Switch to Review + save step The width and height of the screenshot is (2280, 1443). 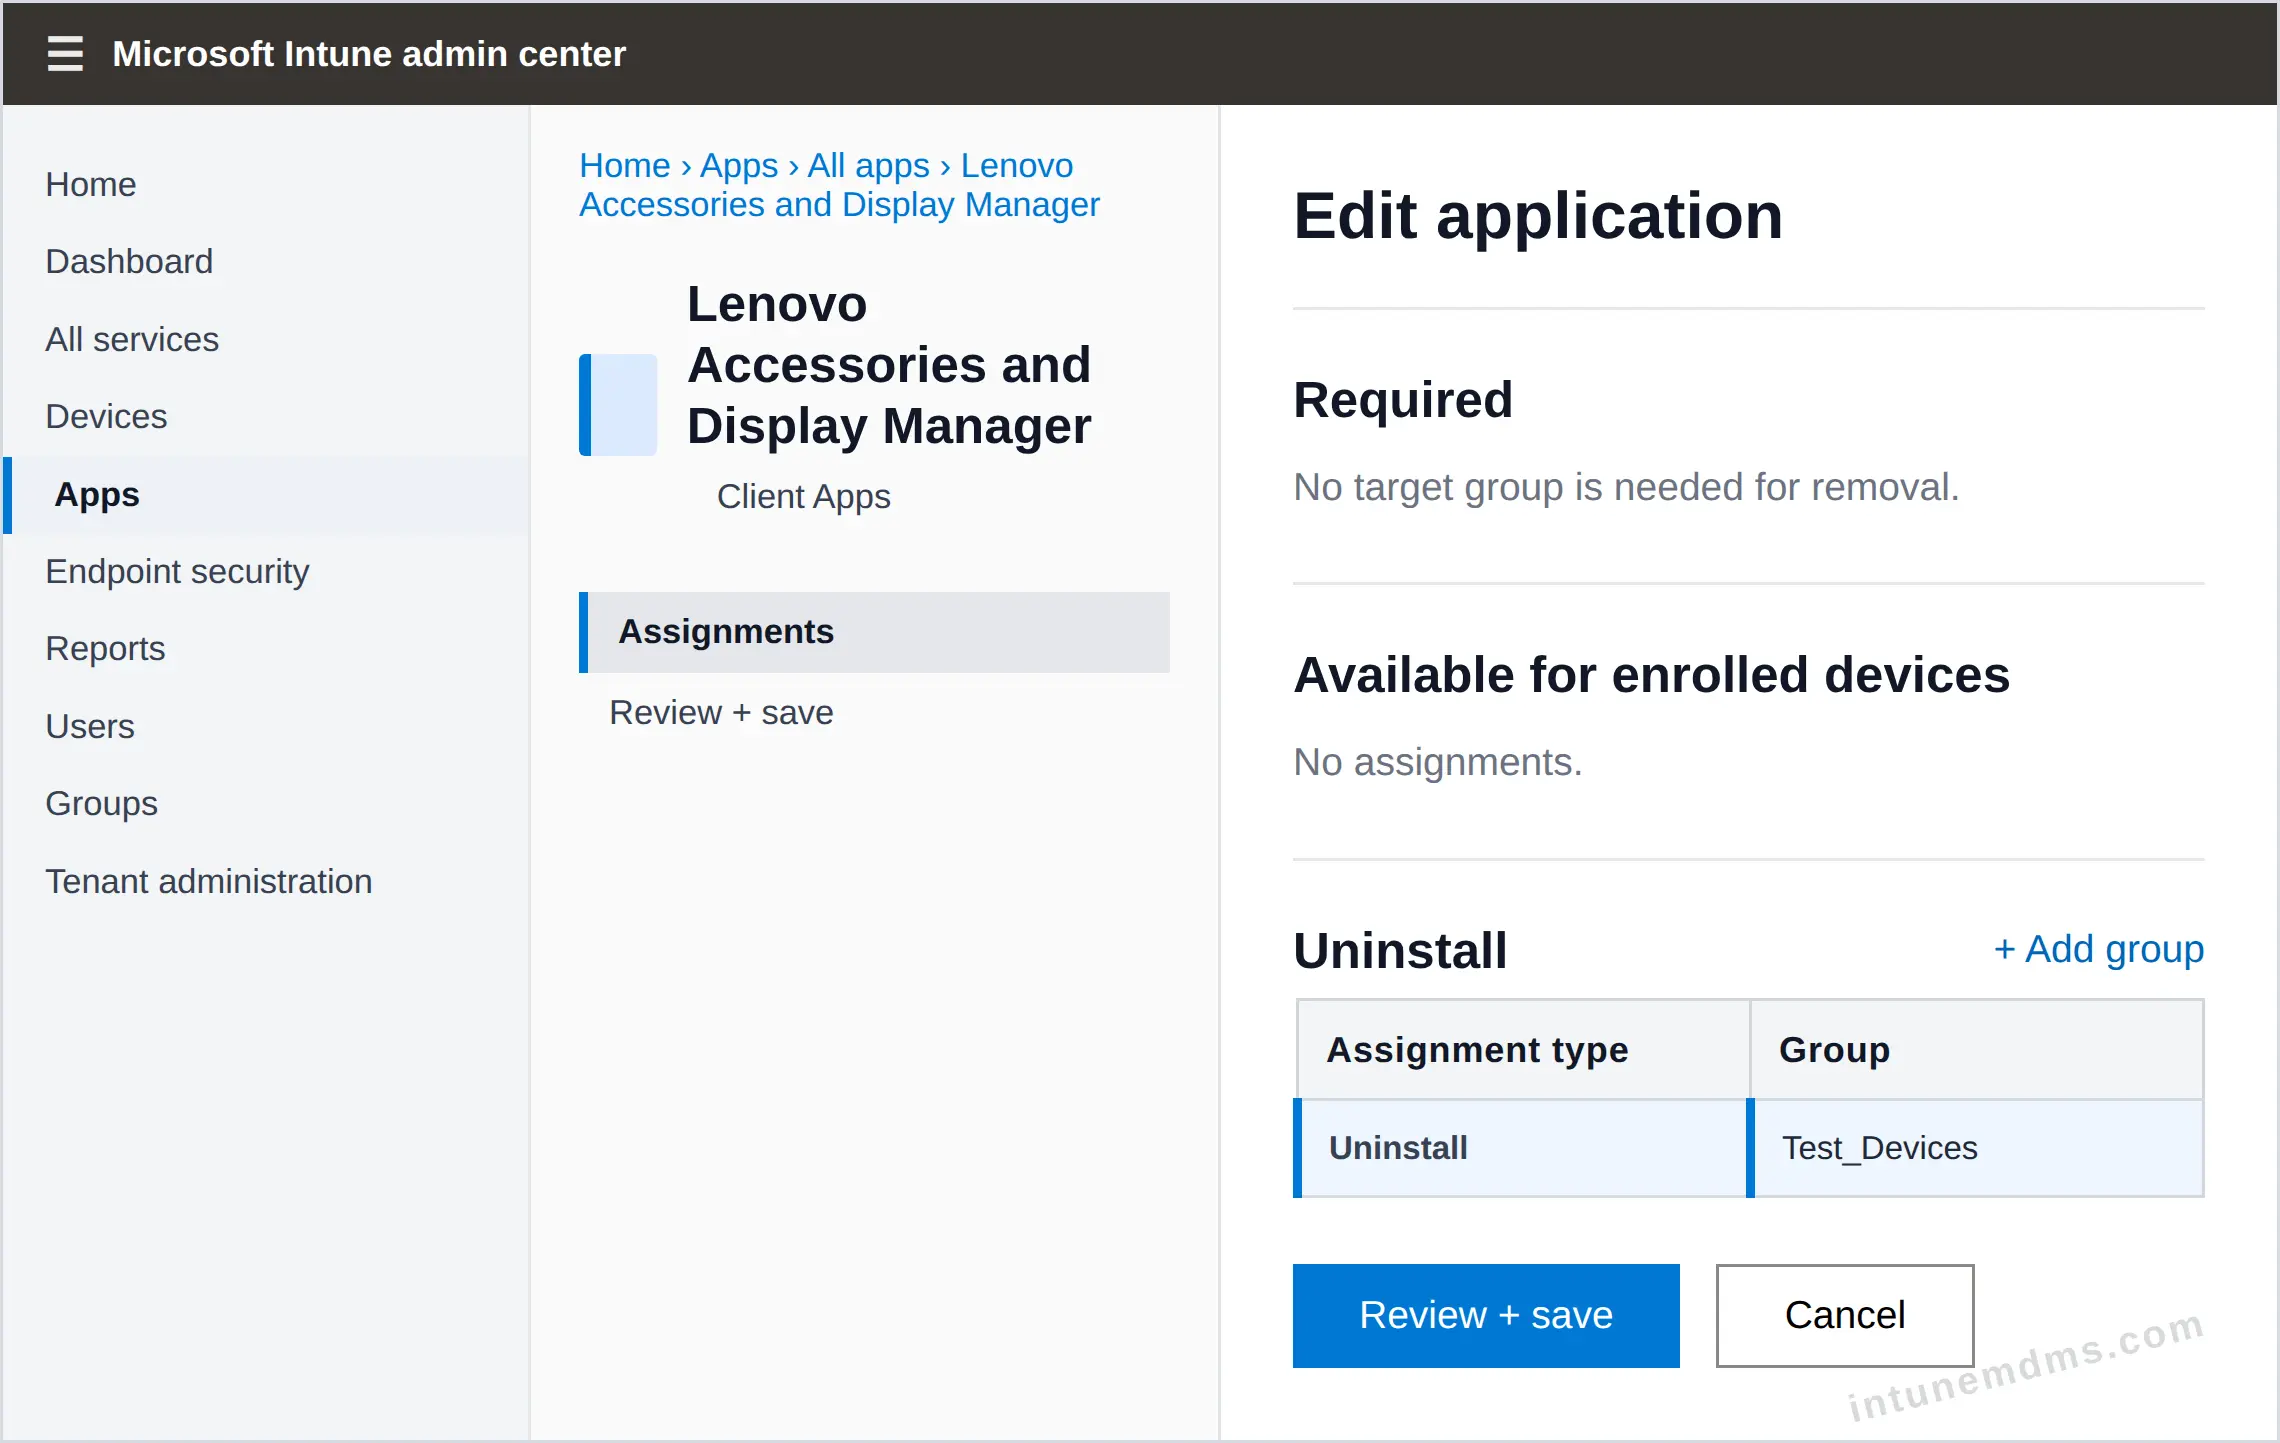click(x=721, y=712)
